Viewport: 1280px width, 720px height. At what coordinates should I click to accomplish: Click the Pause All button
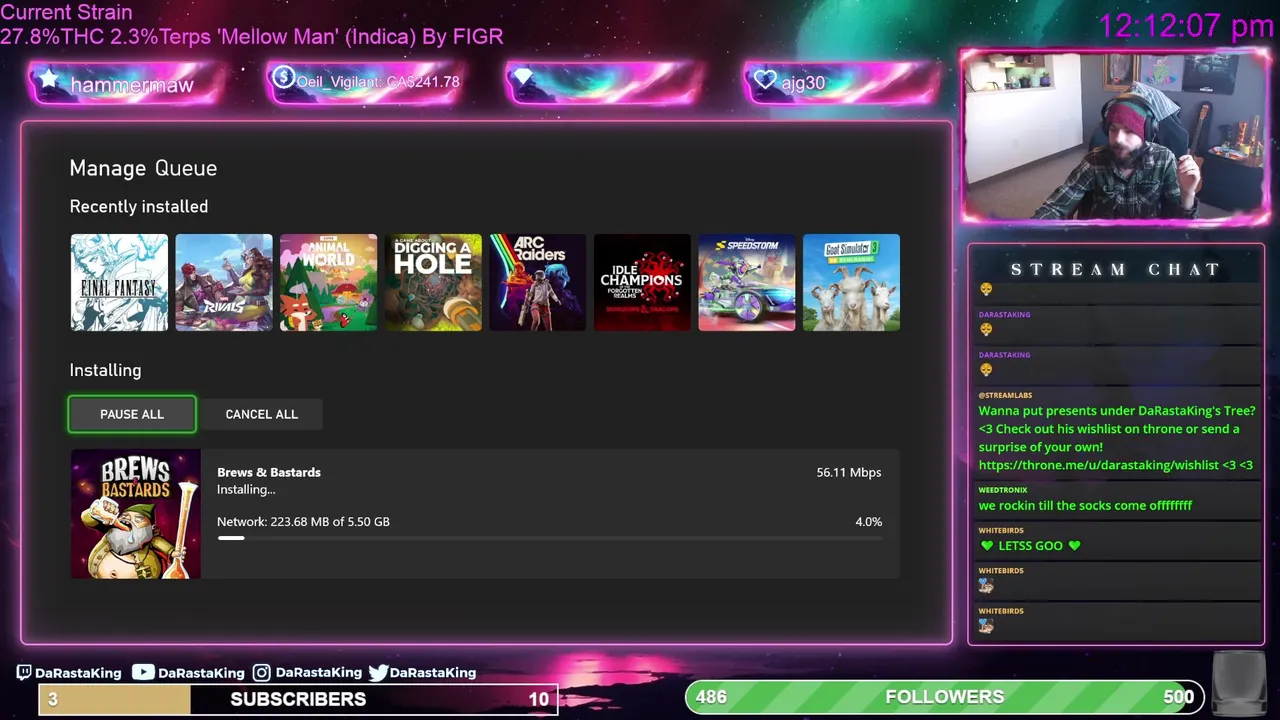coord(132,414)
